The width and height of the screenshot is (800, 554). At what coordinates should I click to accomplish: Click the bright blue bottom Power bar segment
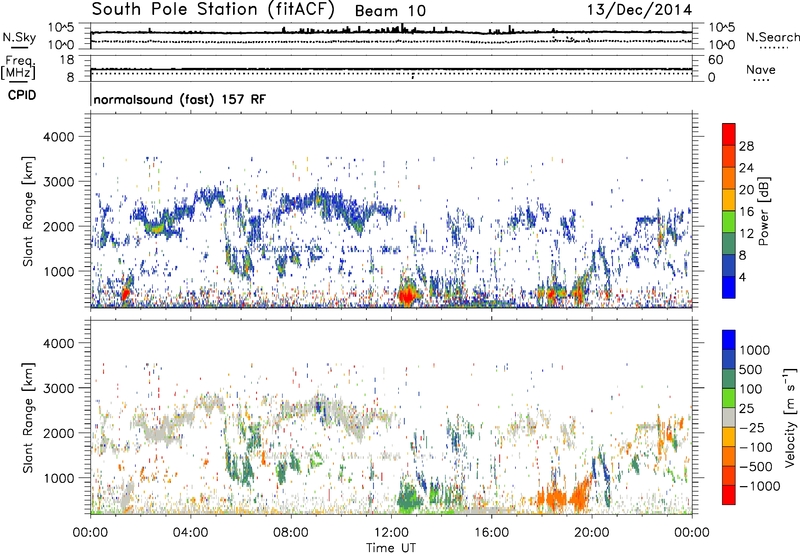[729, 287]
